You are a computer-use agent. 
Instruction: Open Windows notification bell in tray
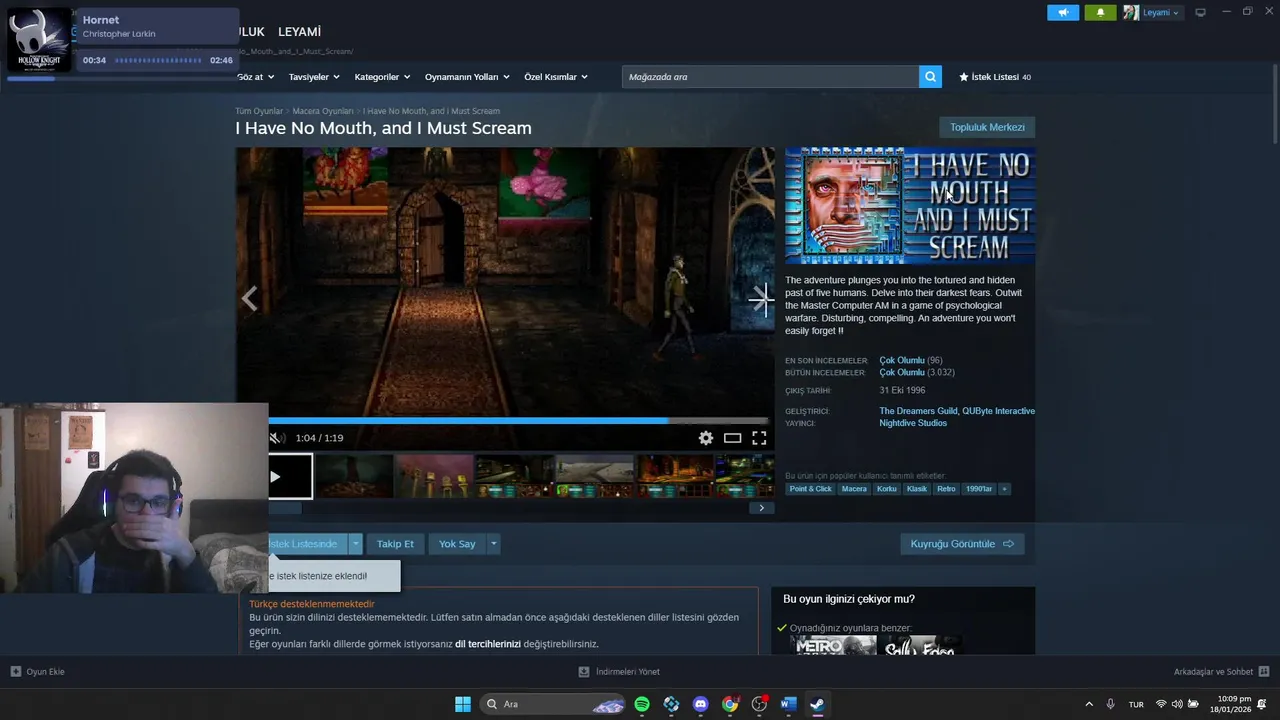point(1262,704)
